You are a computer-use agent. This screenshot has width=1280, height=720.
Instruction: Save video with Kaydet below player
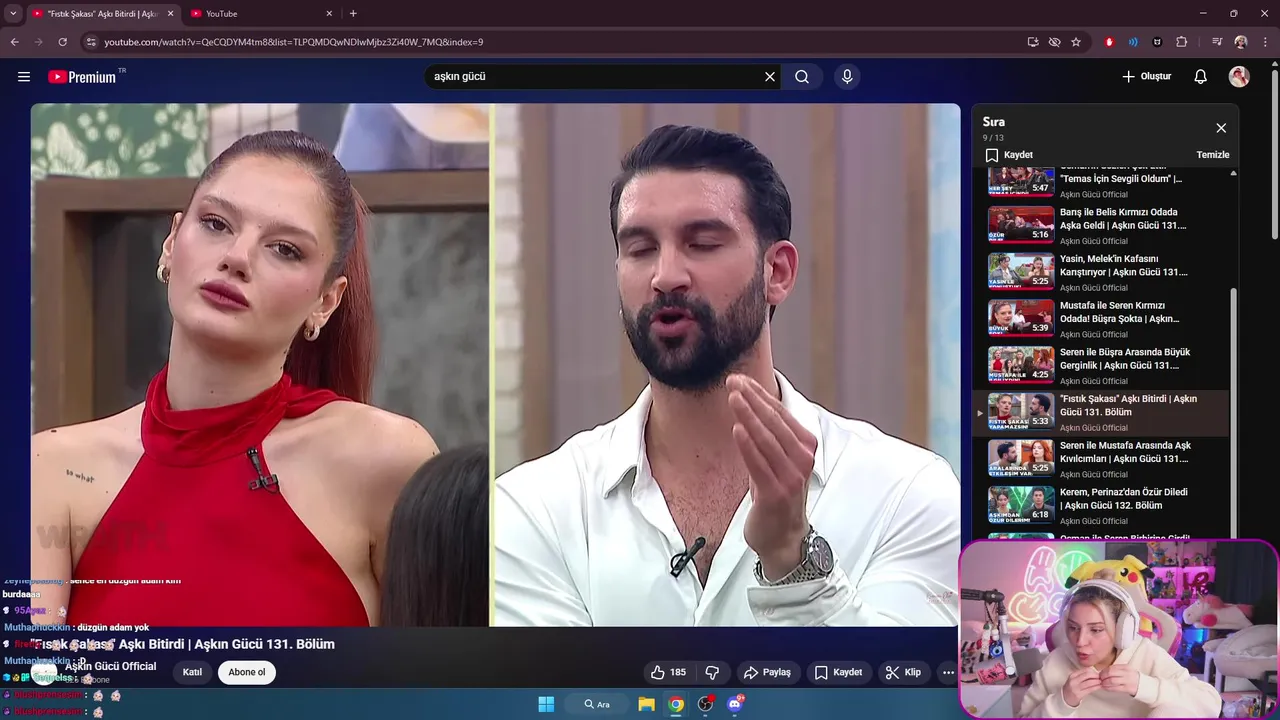pos(838,673)
